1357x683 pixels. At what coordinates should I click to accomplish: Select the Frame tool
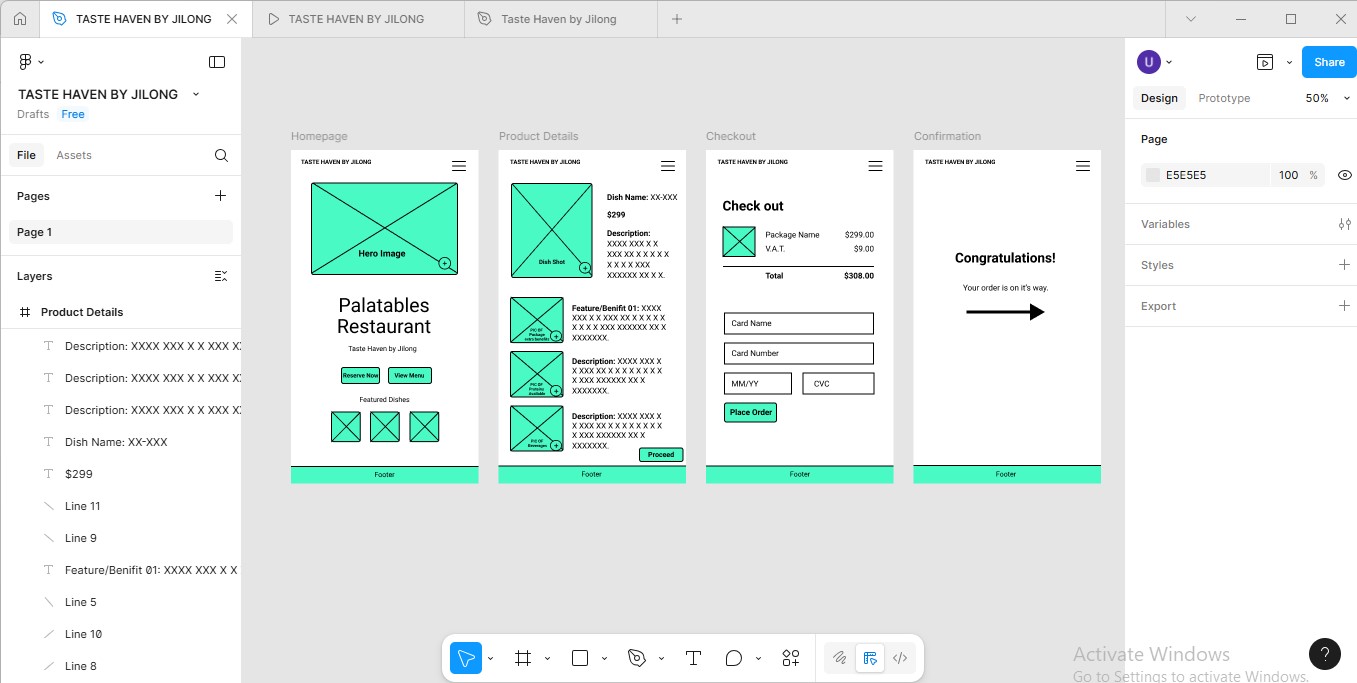521,657
